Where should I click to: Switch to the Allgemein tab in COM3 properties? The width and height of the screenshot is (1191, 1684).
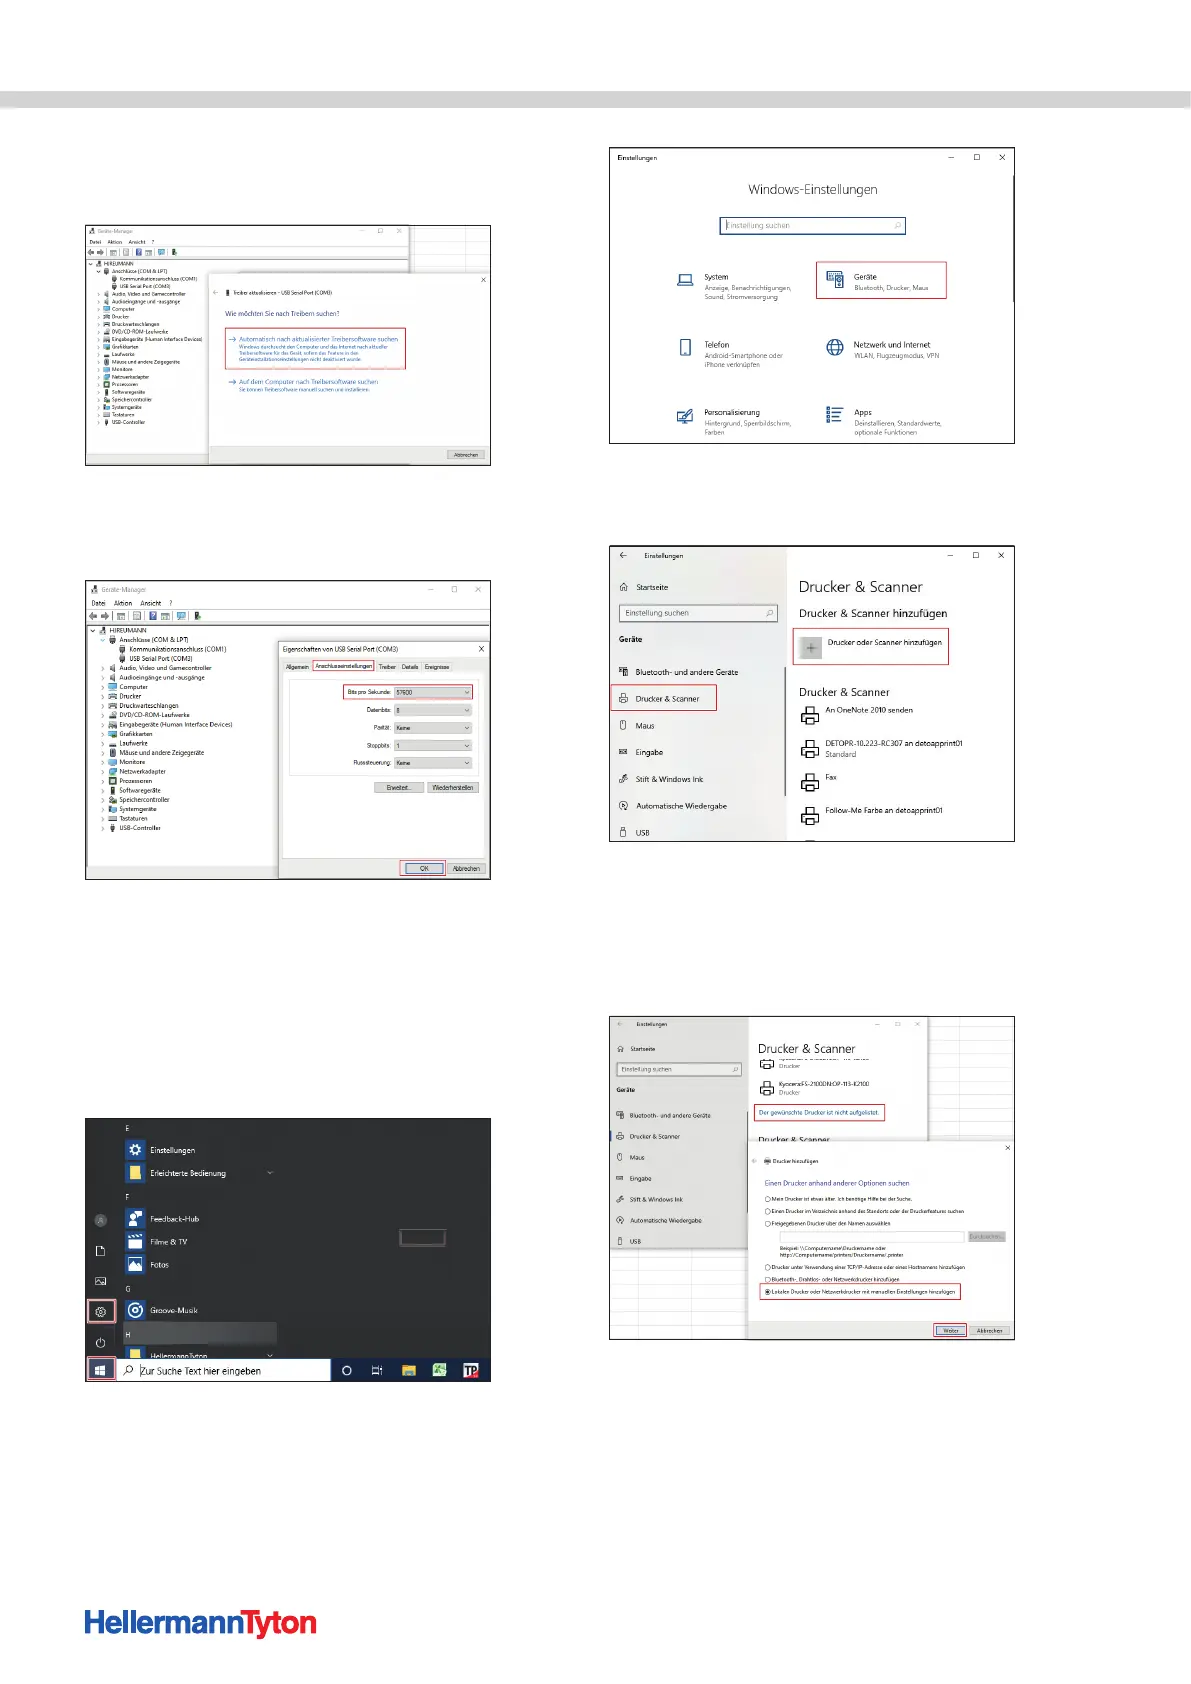[297, 666]
